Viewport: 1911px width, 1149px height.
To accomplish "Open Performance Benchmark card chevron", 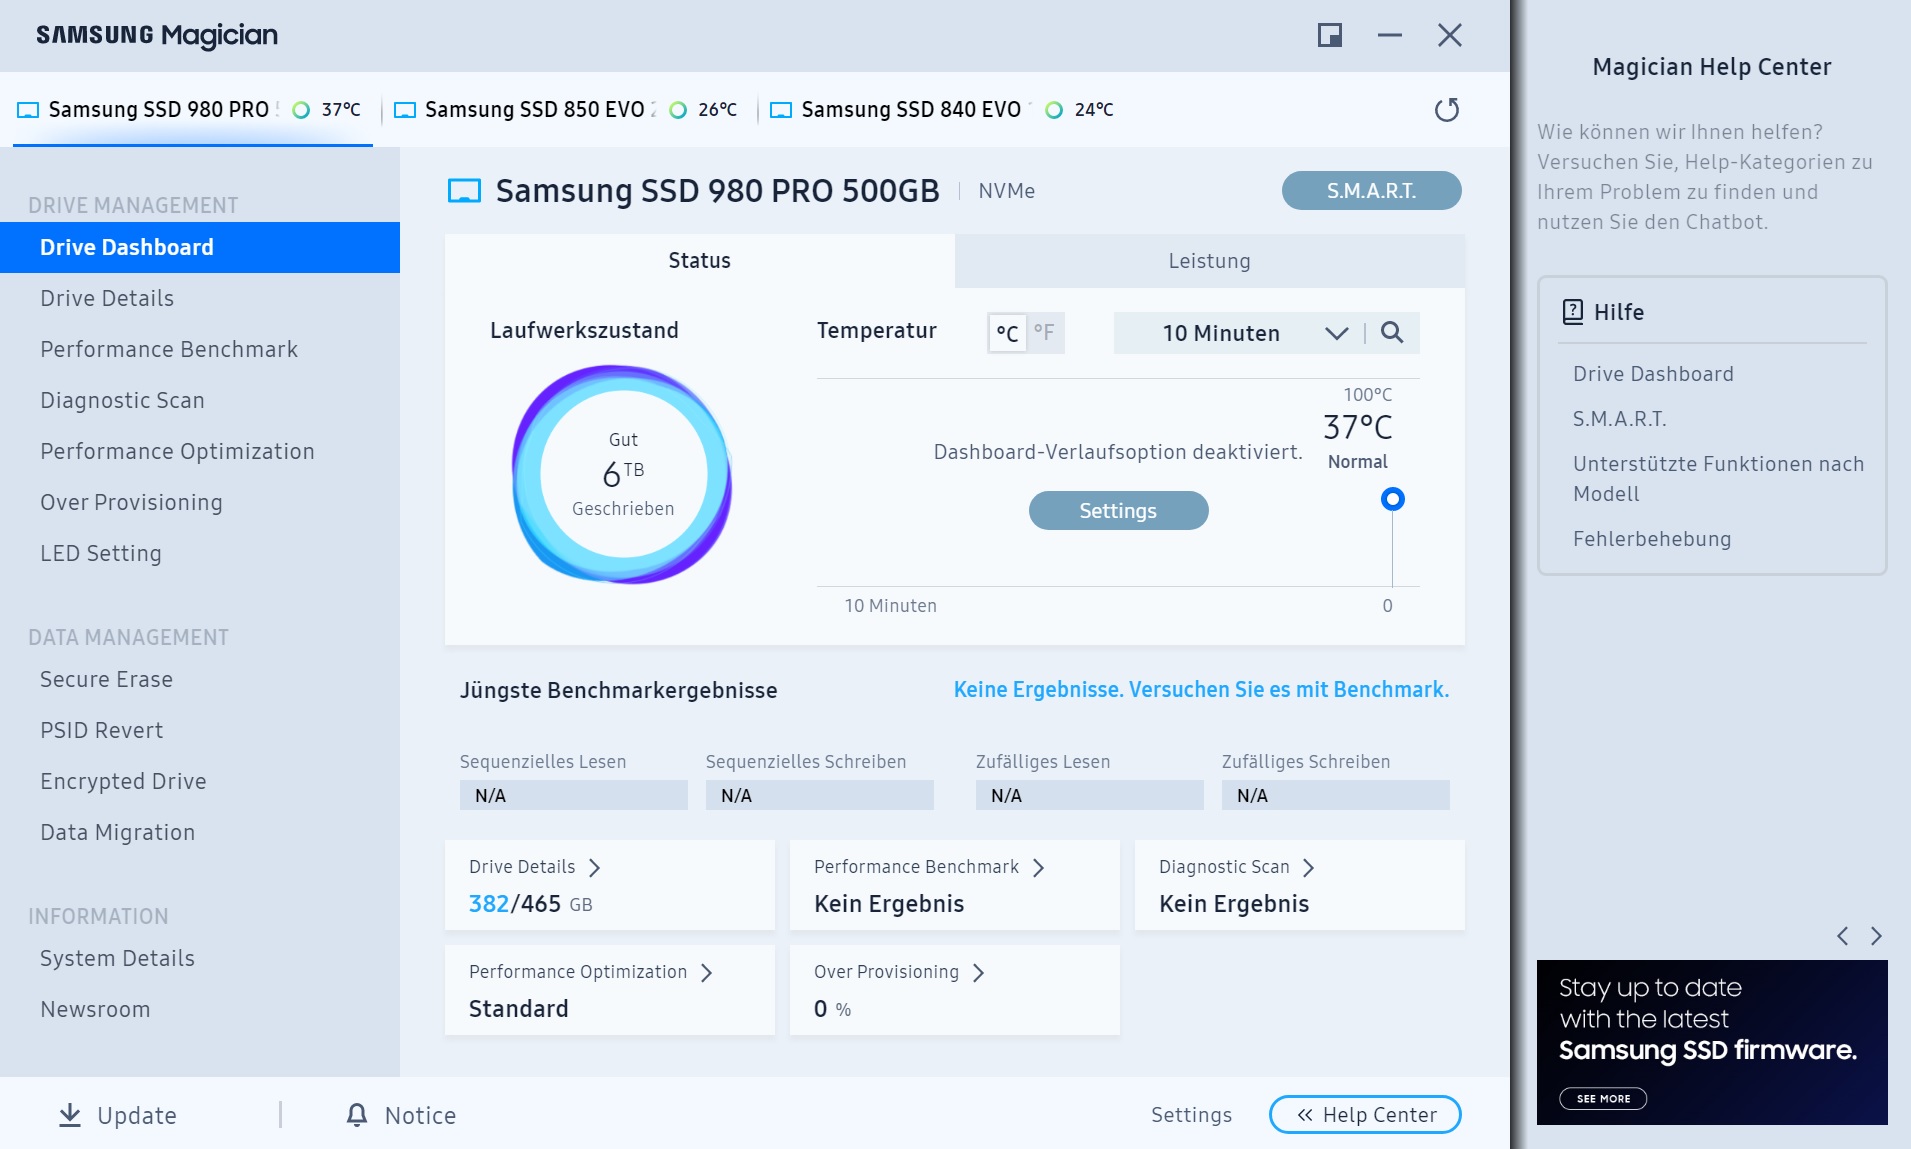I will (1039, 867).
